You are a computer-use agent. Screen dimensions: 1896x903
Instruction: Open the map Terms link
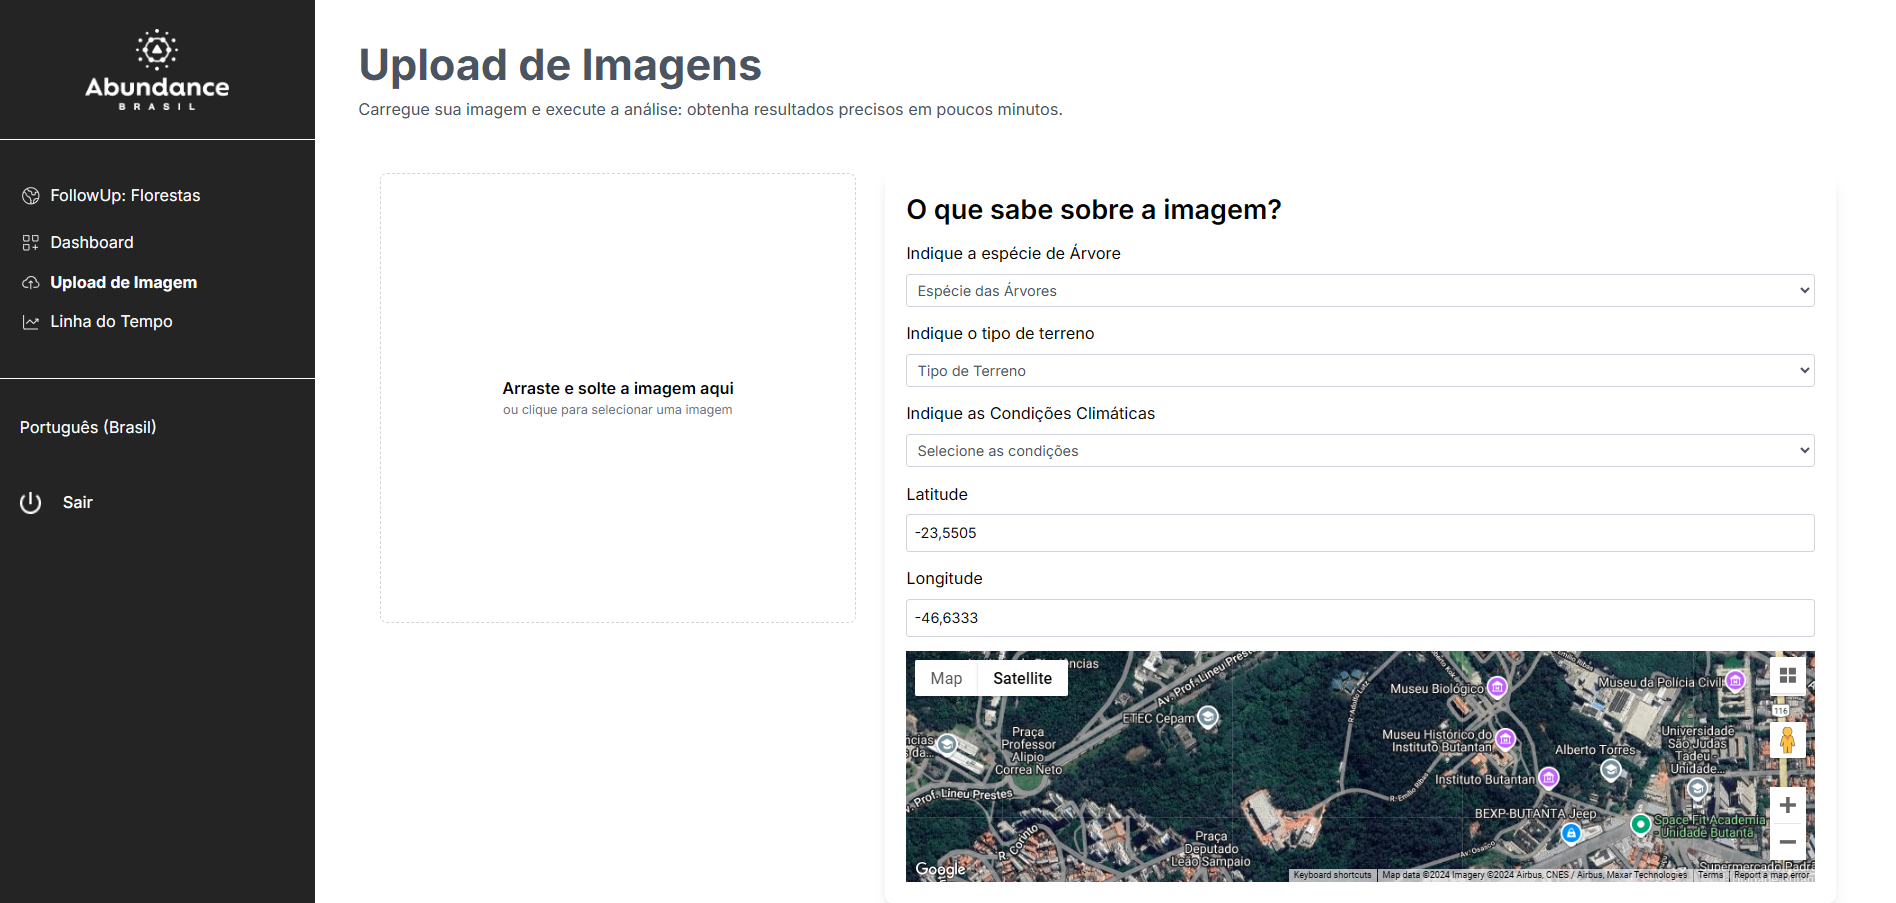coord(1710,875)
